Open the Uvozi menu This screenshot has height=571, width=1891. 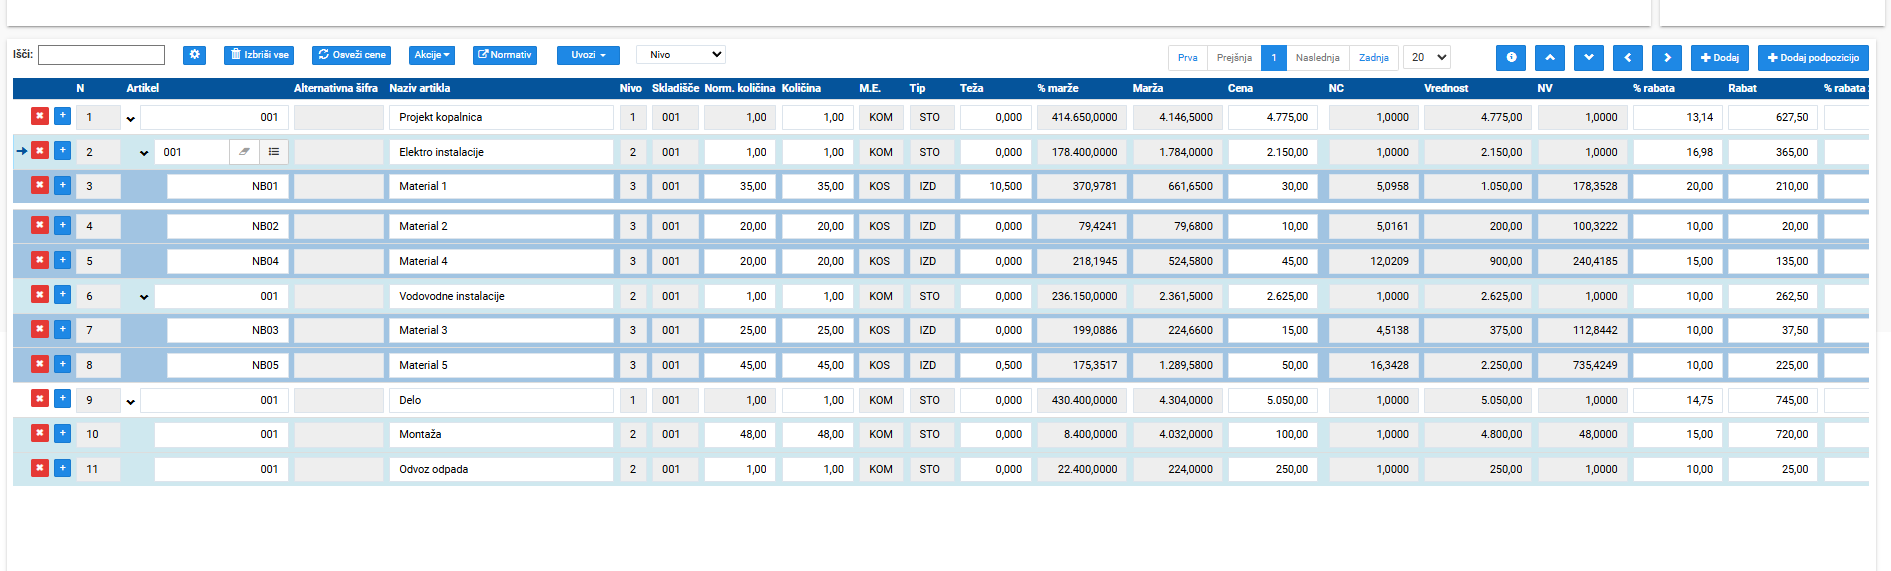pos(588,55)
